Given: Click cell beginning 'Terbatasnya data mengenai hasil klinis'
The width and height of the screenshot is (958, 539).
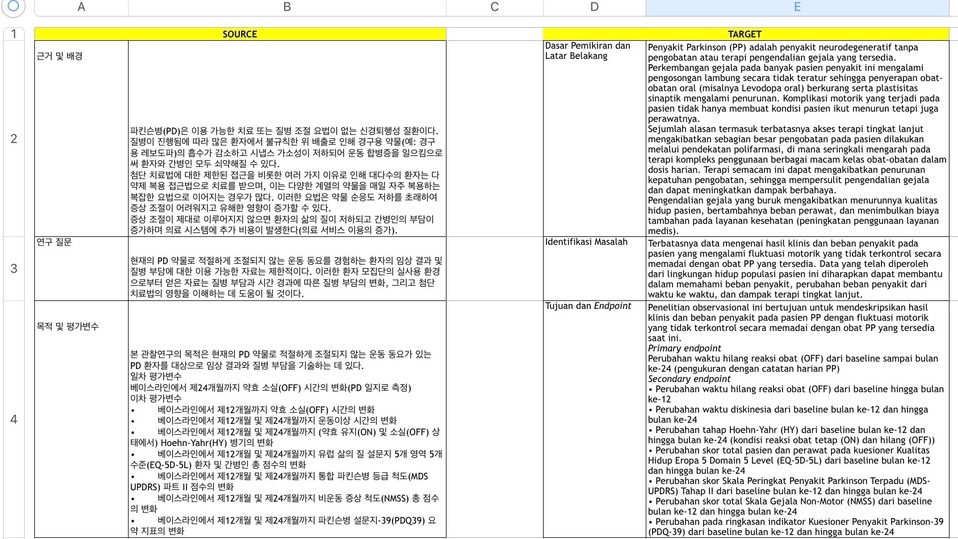Looking at the screenshot, I should point(797,268).
